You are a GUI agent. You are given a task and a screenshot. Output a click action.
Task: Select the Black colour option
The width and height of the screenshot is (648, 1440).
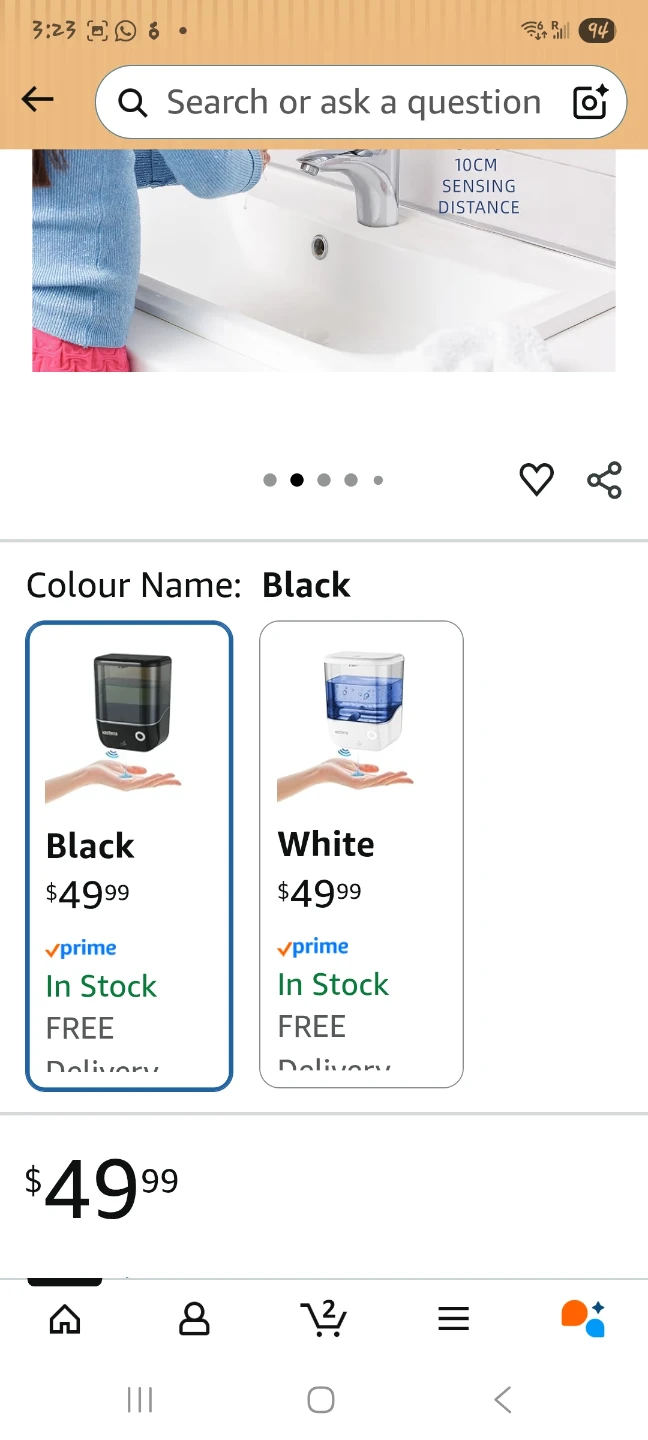tap(129, 855)
